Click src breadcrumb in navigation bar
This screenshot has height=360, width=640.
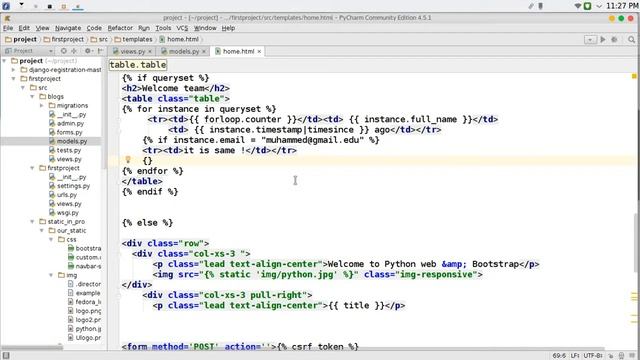tap(99, 40)
